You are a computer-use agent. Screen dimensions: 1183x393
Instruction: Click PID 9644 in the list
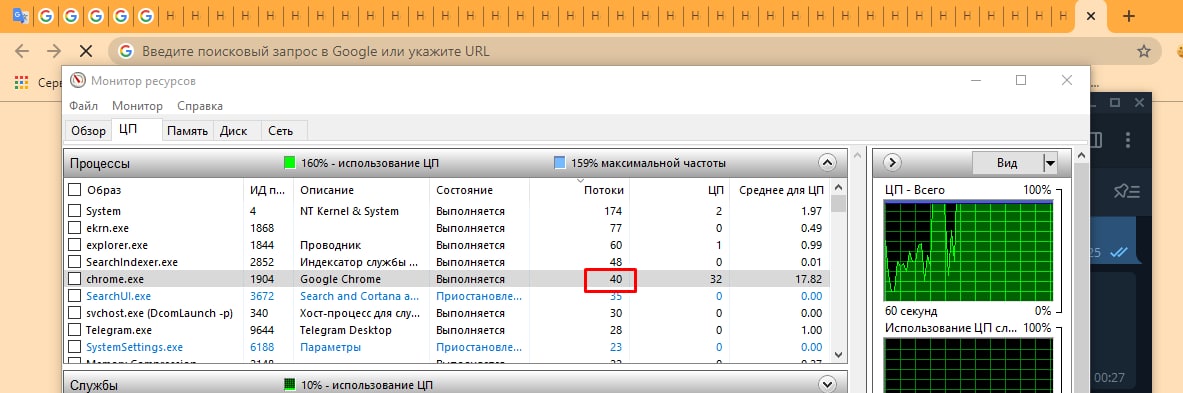point(262,330)
